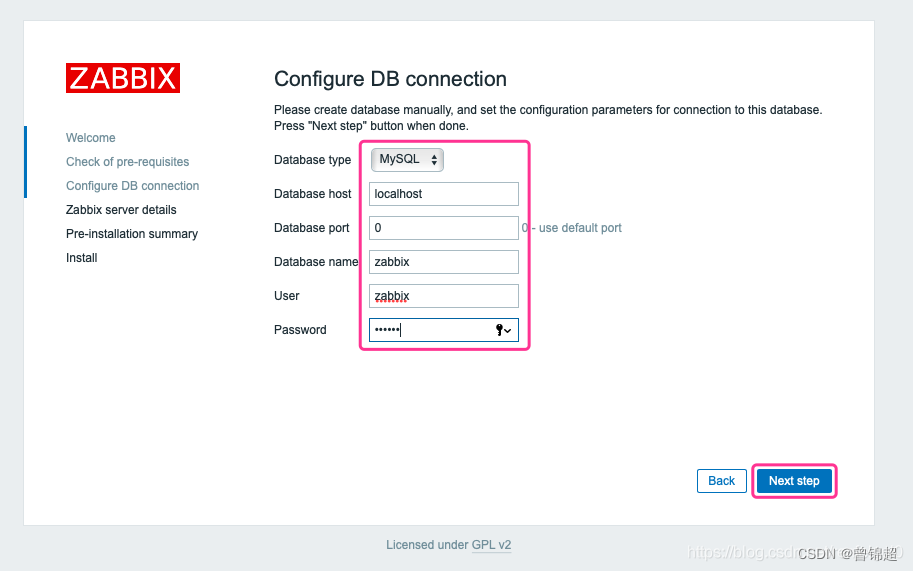Image resolution: width=913 pixels, height=571 pixels.
Task: Click the Next step button
Action: [x=794, y=481]
